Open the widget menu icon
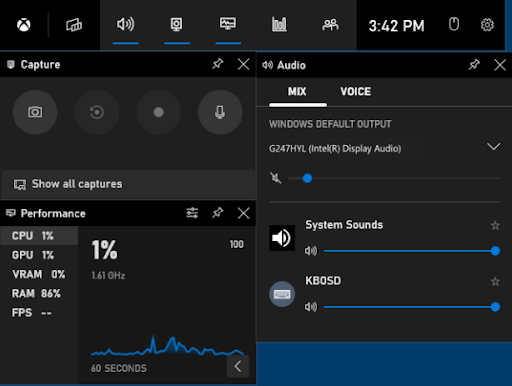 click(x=74, y=25)
